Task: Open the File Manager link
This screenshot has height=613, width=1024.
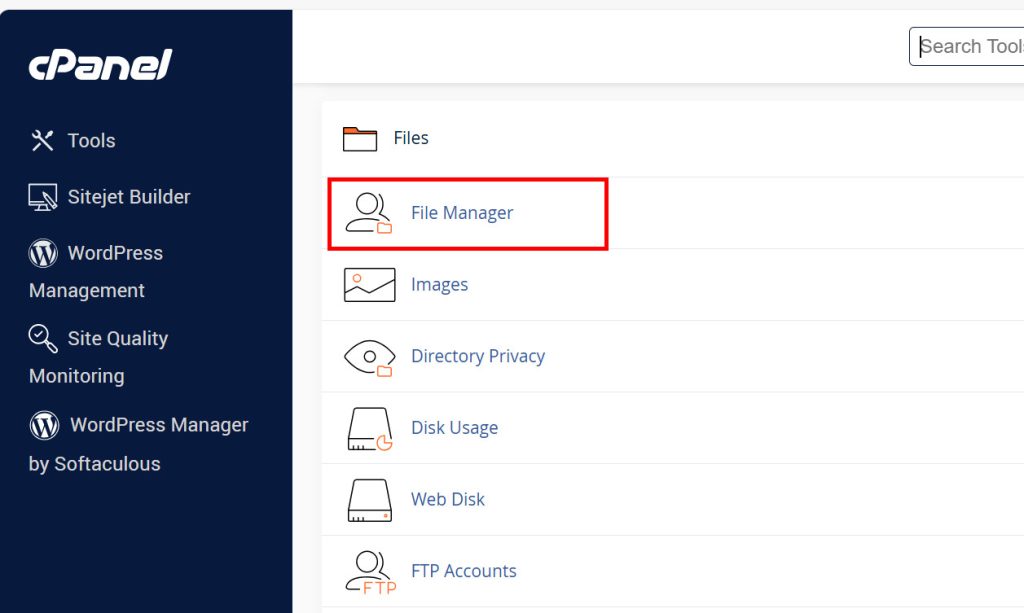Action: tap(462, 213)
